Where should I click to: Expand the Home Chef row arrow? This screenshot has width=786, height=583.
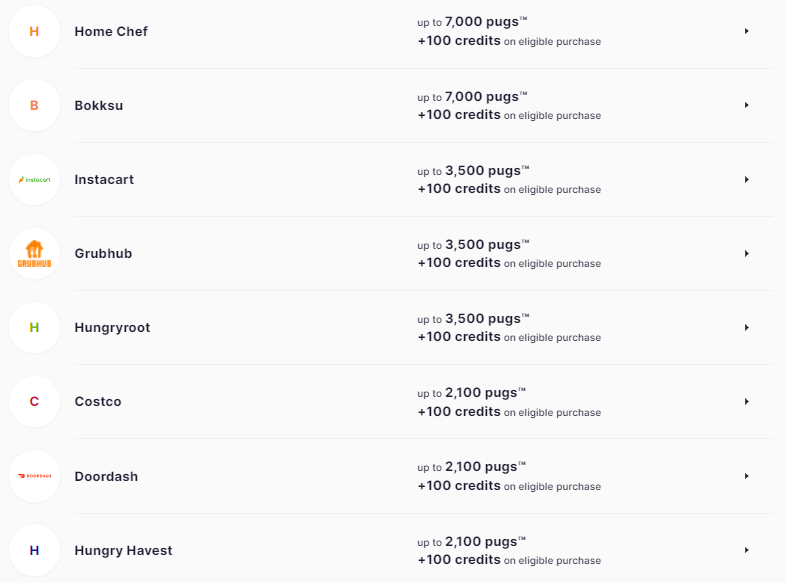[746, 31]
